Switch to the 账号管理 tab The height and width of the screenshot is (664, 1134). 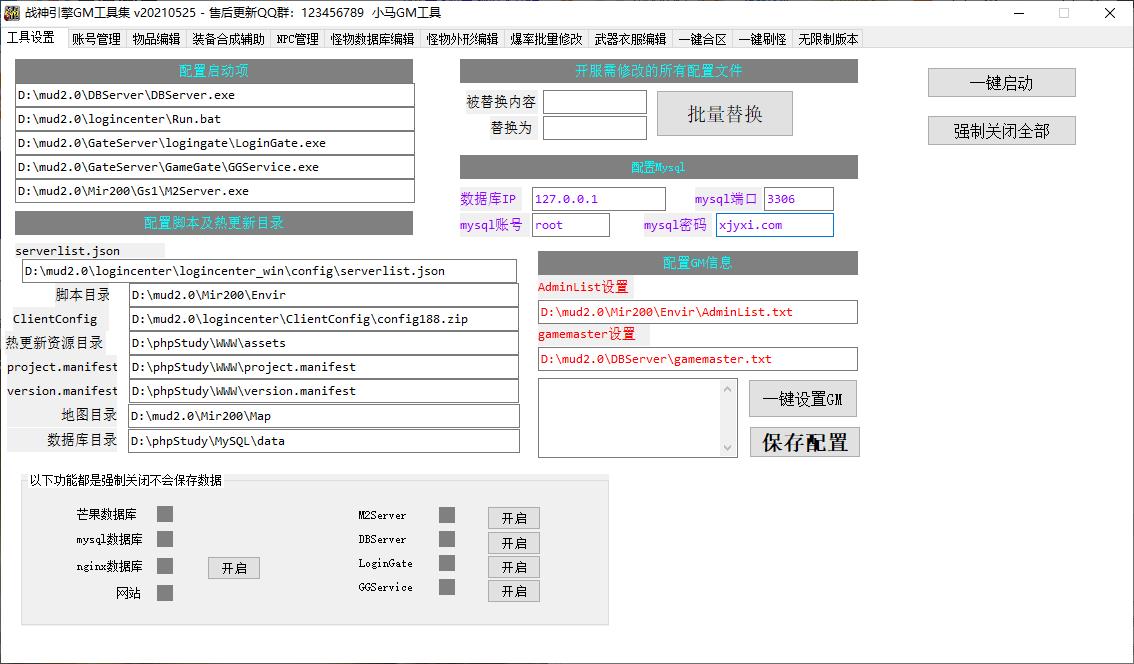coord(96,39)
